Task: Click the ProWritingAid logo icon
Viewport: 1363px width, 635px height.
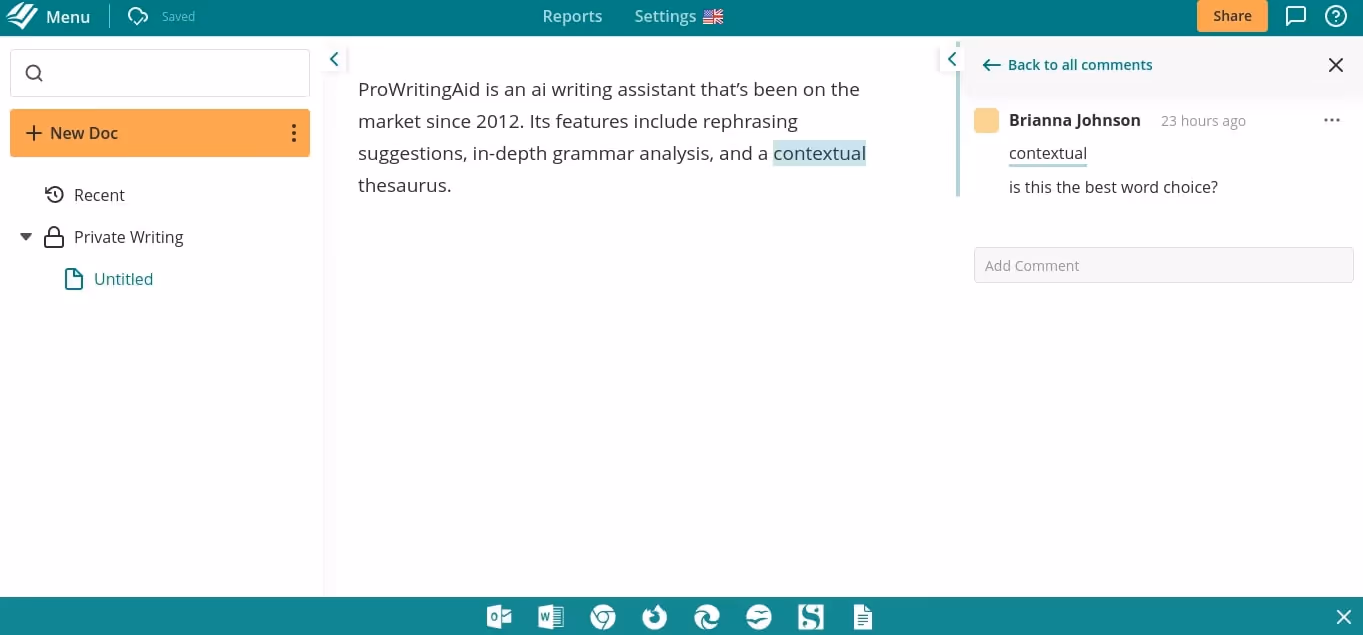Action: pyautogui.click(x=22, y=16)
